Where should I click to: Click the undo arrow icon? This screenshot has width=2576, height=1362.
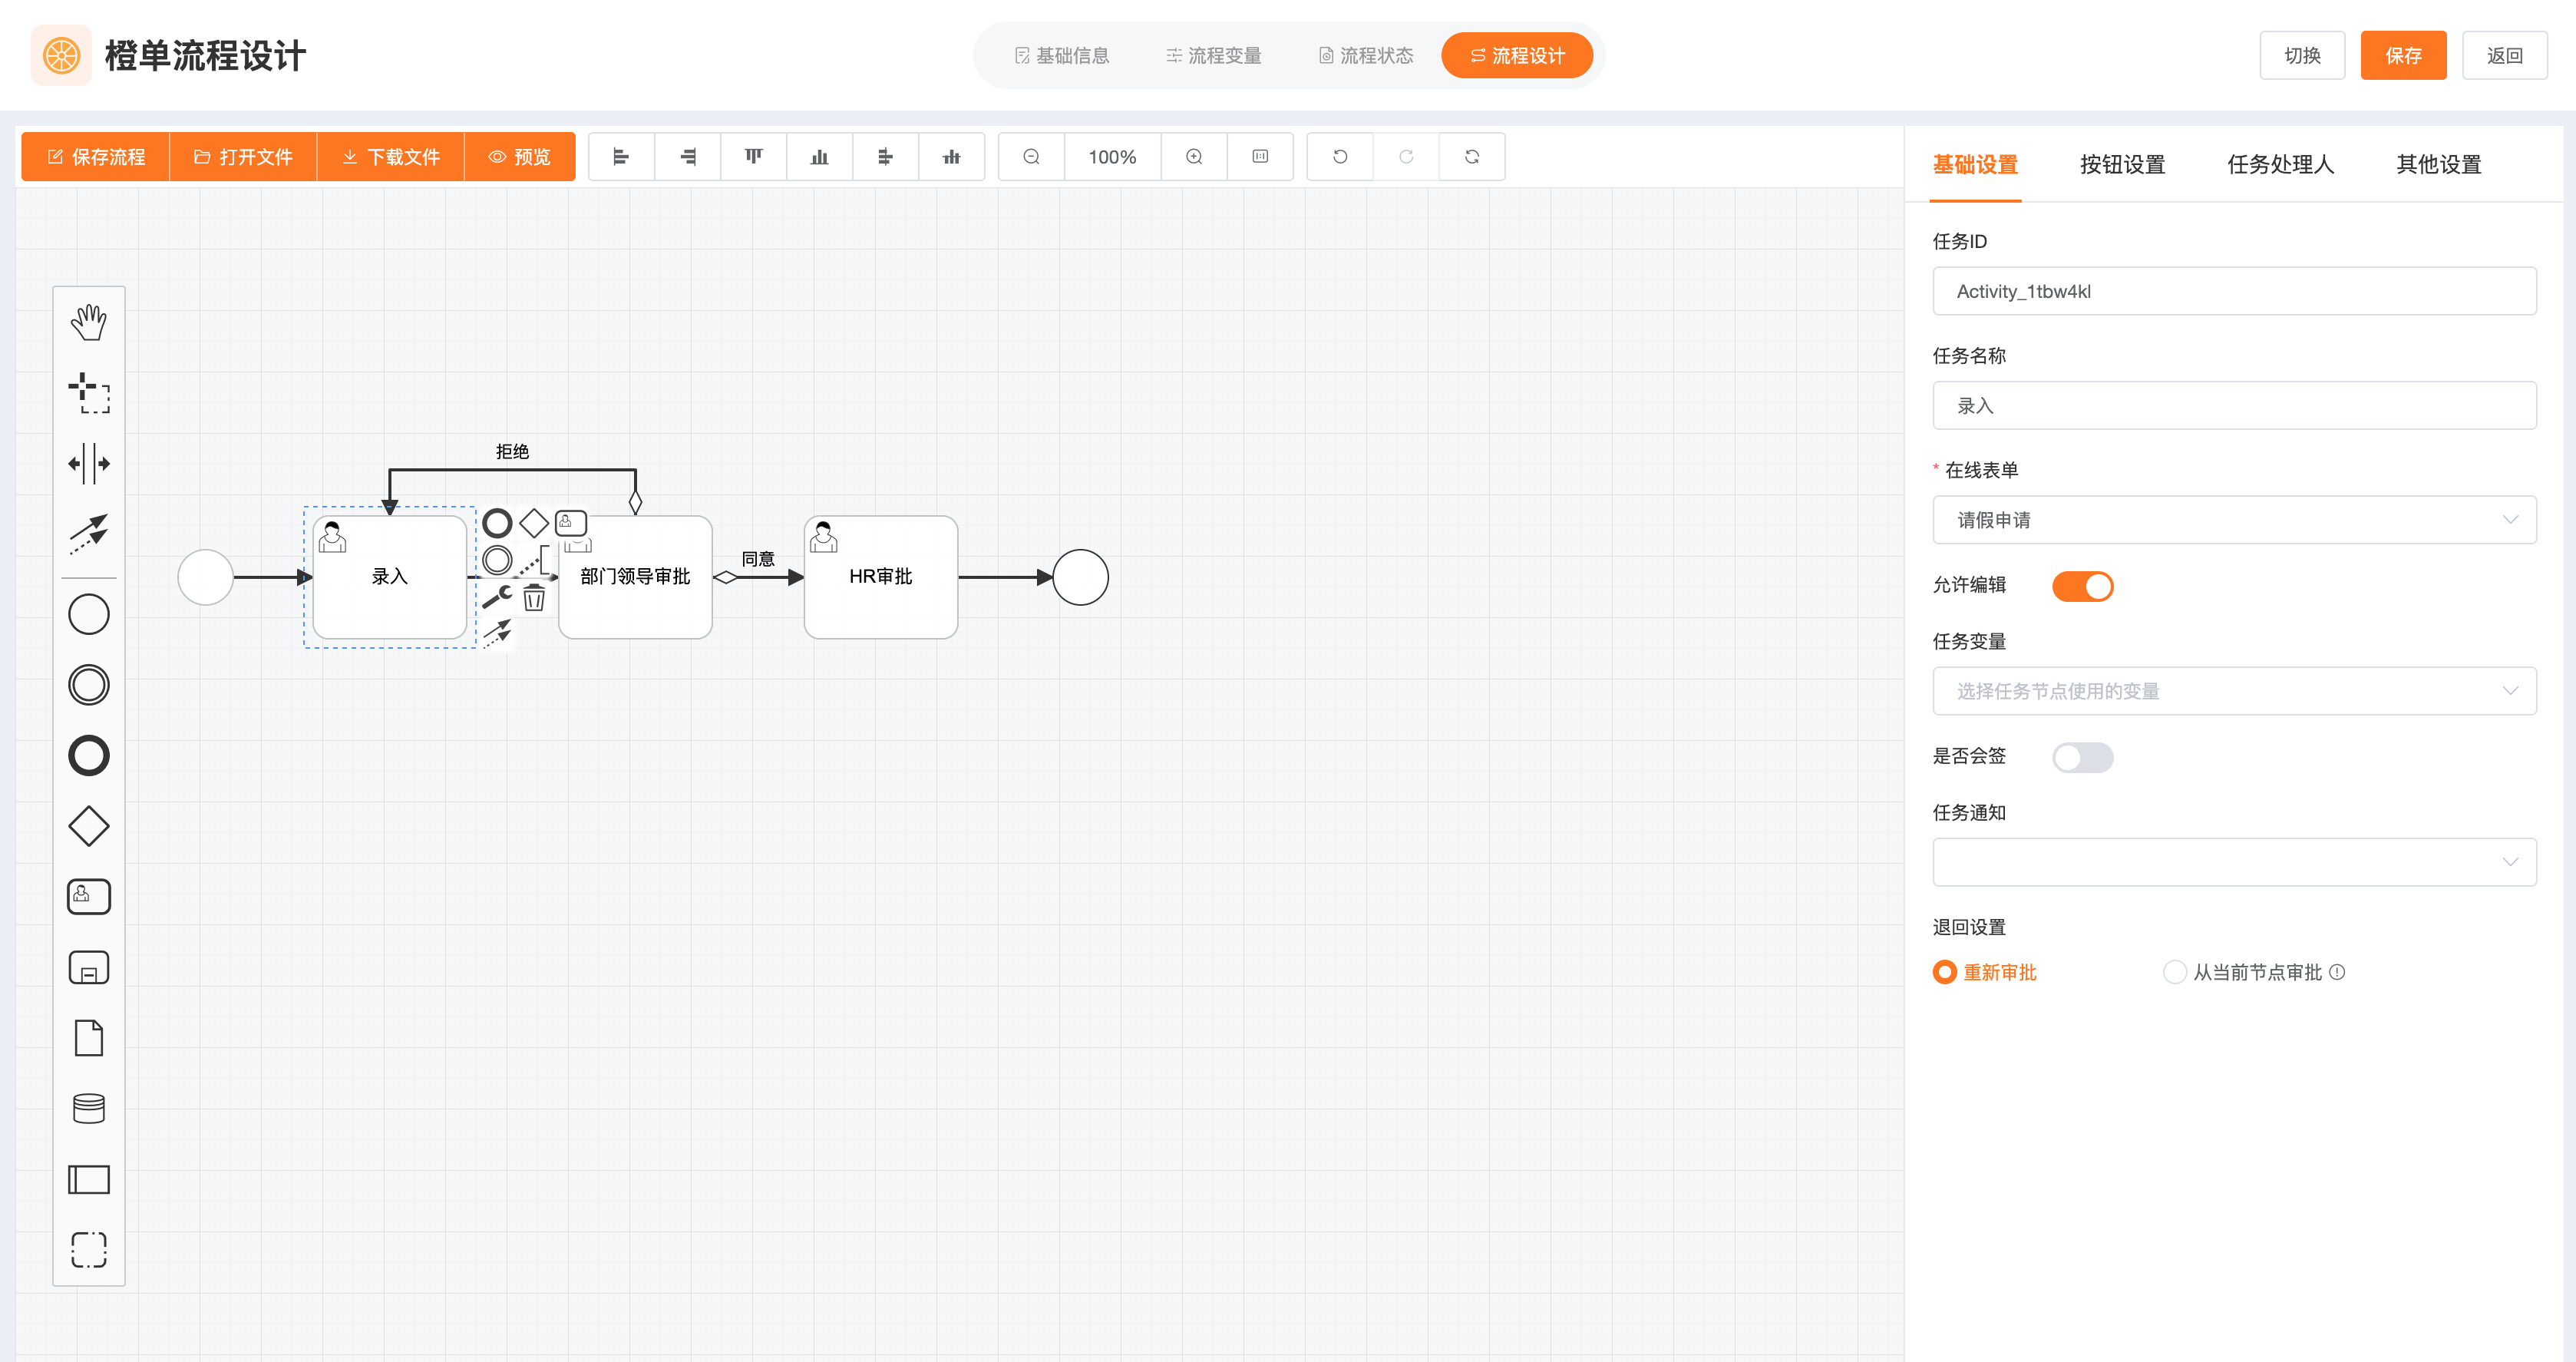point(1339,157)
